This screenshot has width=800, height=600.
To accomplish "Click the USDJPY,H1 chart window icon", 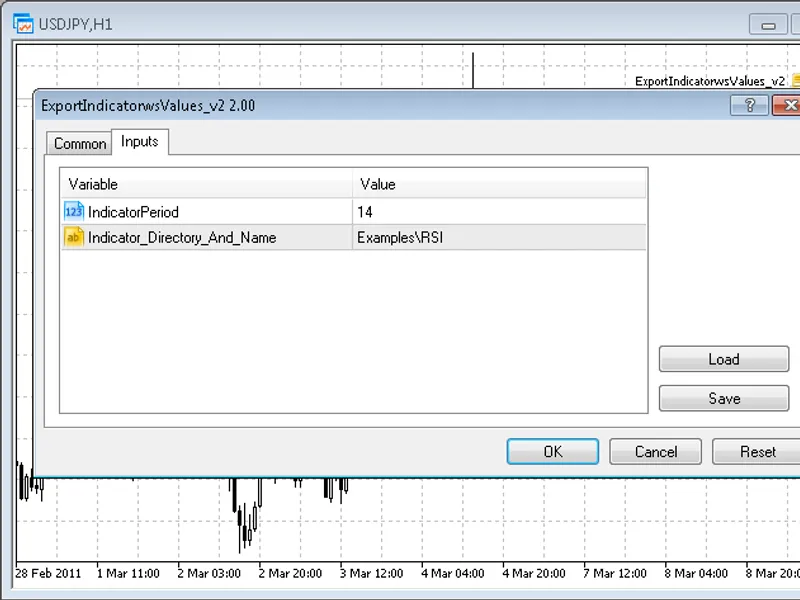I will [23, 24].
